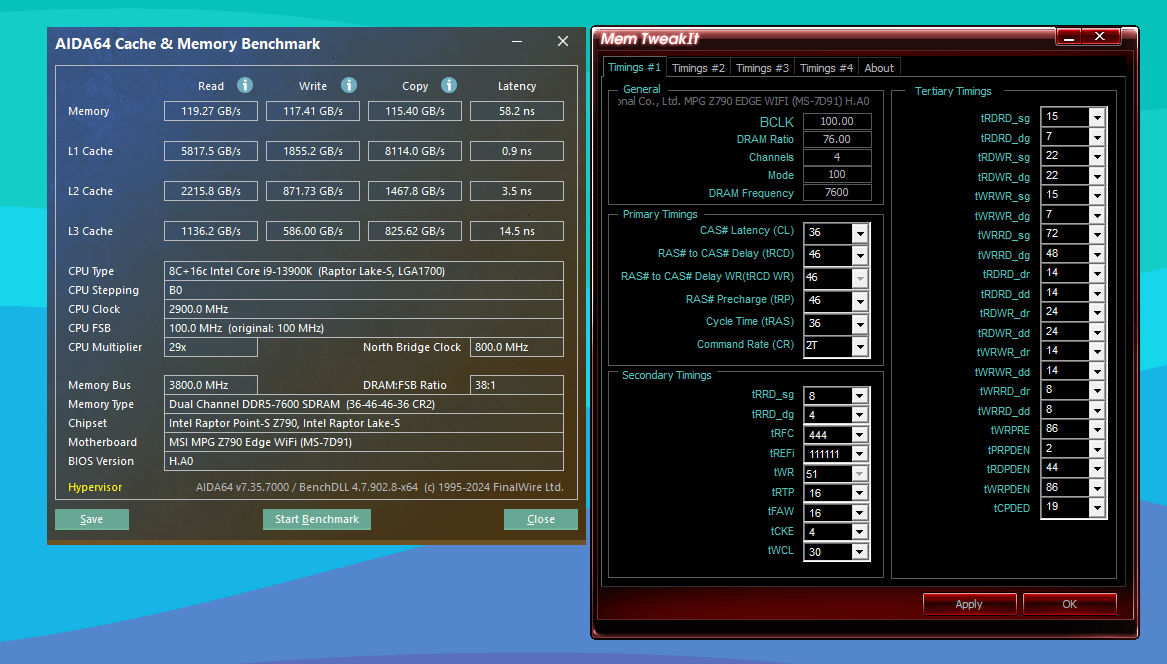Expand the RAS# Precharge (tRP) dropdown
This screenshot has height=664, width=1167.
point(860,301)
